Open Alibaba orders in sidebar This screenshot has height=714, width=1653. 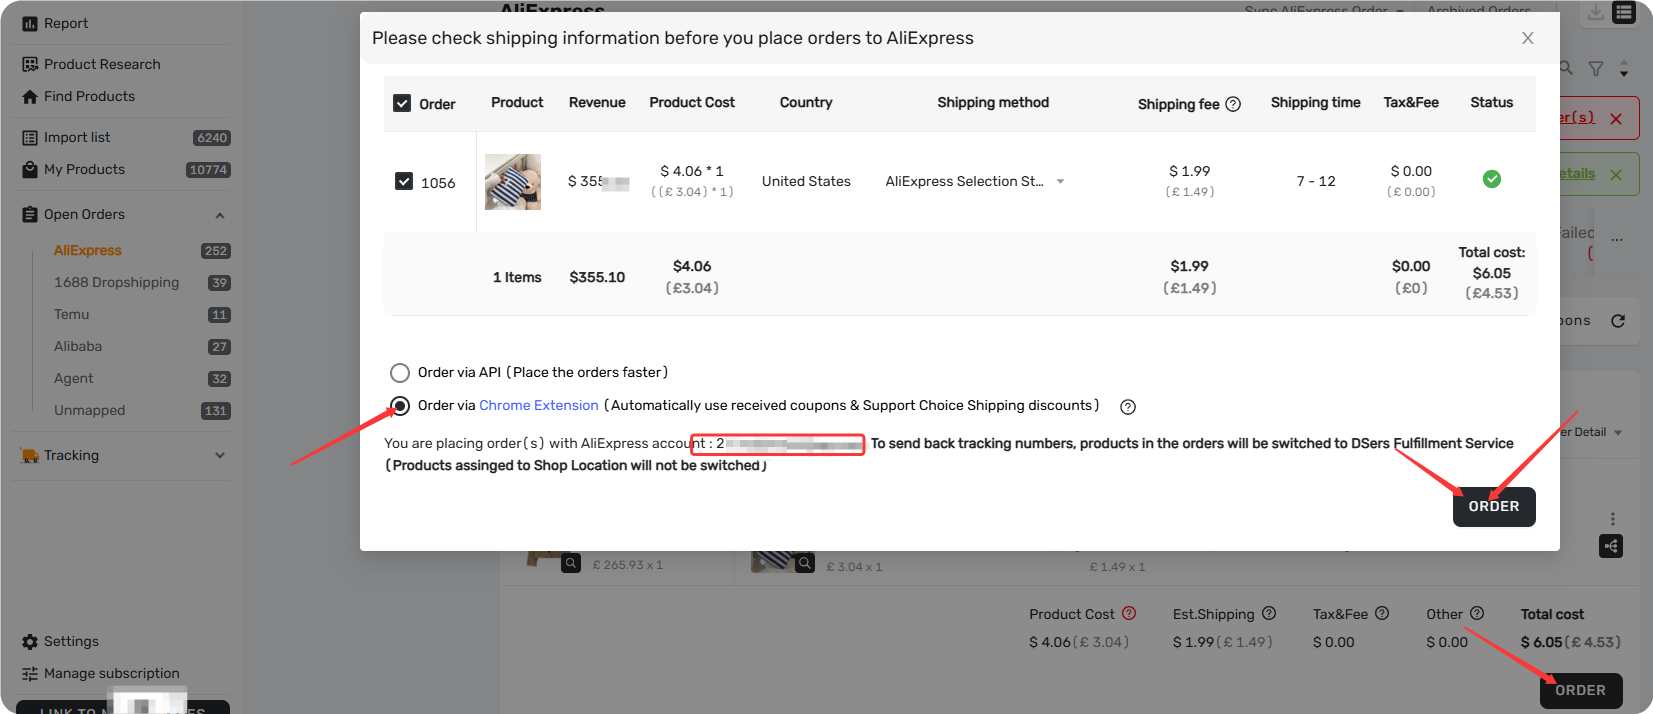[x=78, y=347]
